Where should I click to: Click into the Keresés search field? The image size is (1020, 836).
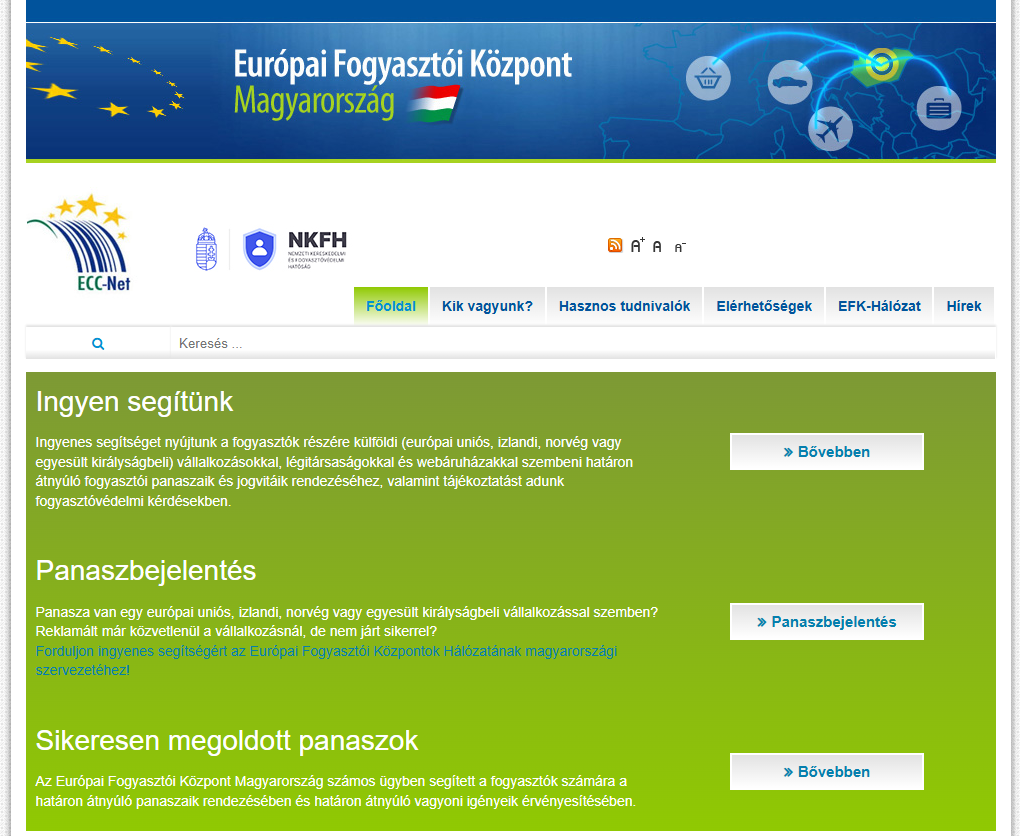[x=582, y=344]
